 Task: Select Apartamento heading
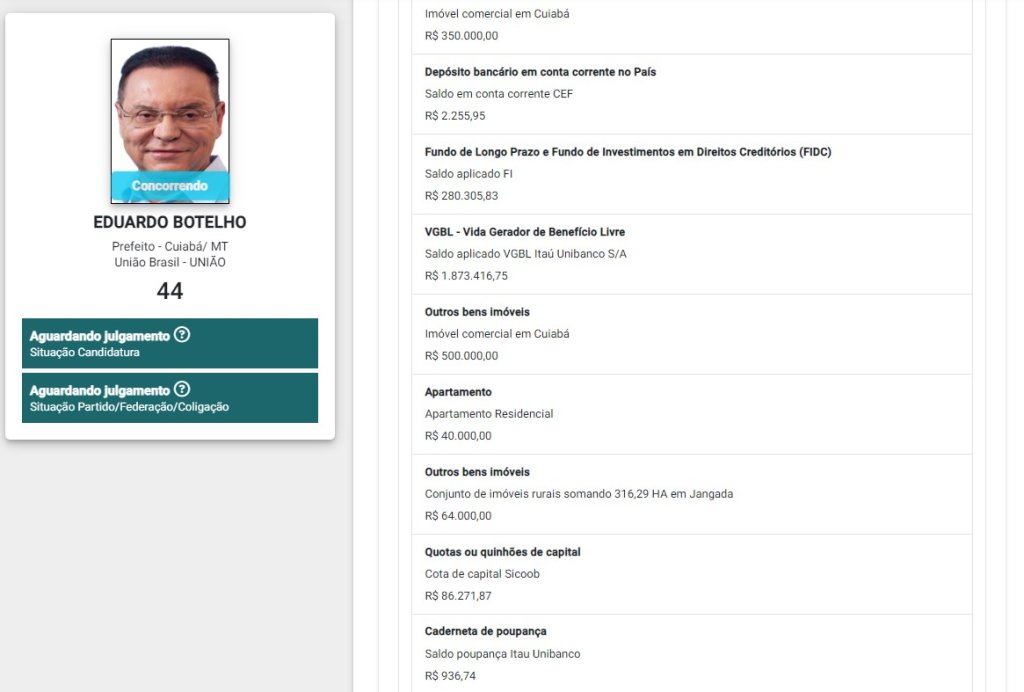click(458, 392)
